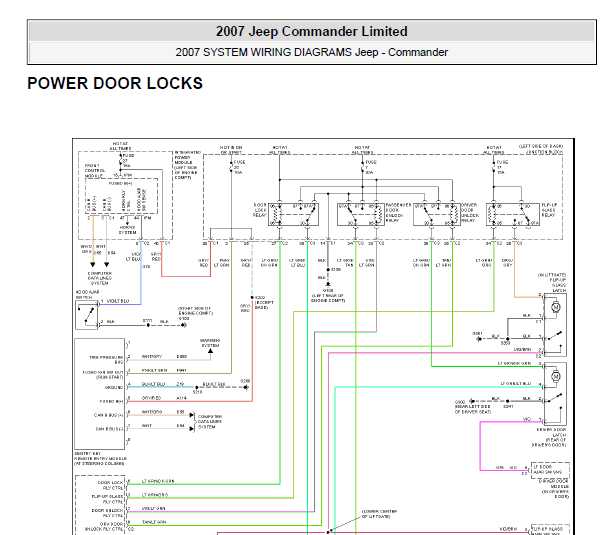Click 'FLIP-UP GLASS RLY CTRL' pin label

pos(107,499)
